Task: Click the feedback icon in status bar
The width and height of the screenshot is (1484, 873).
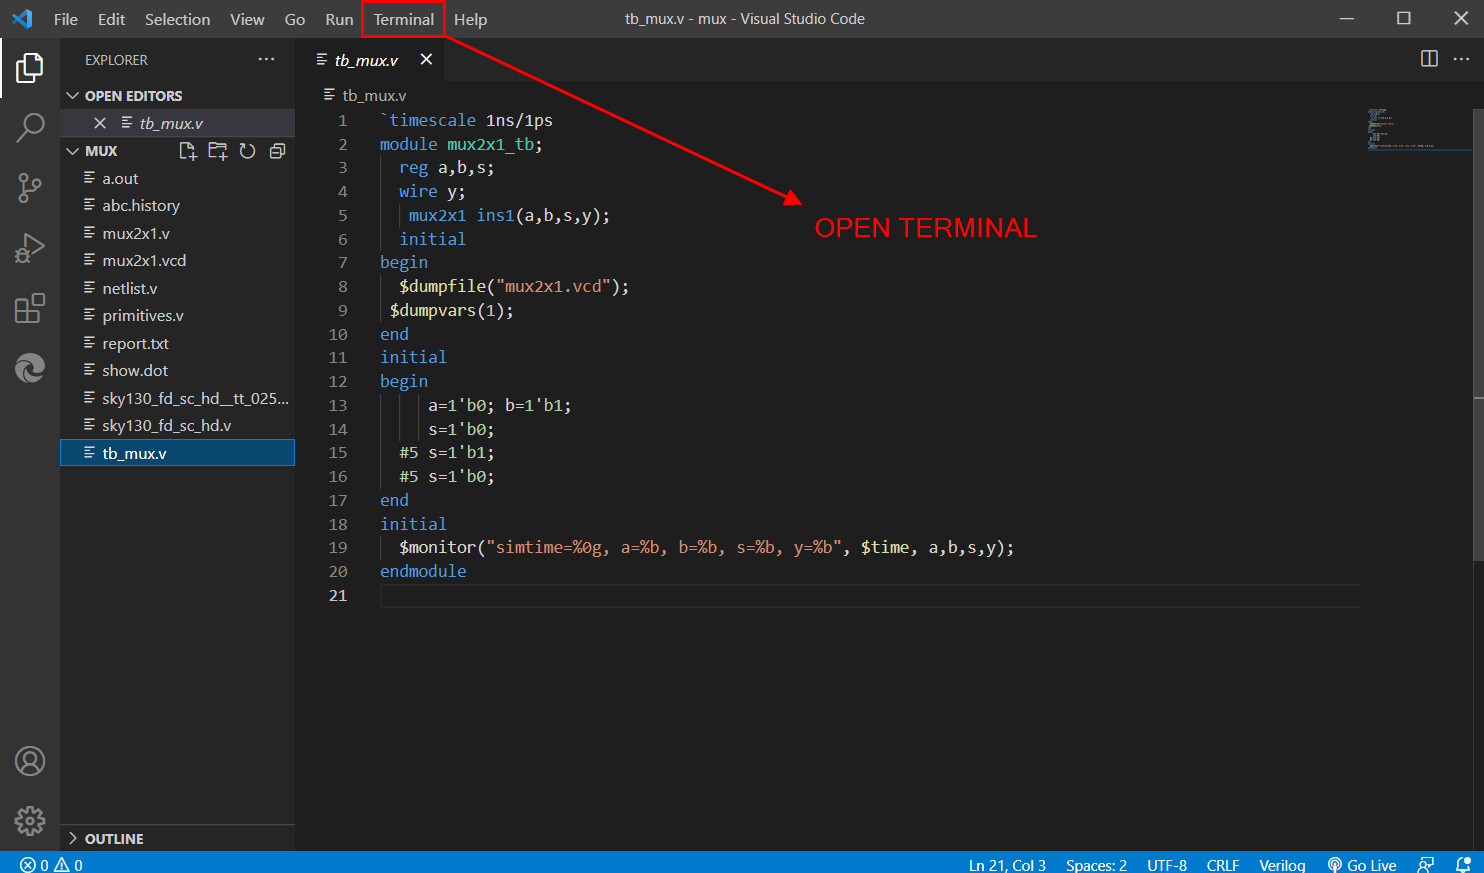Action: click(1426, 865)
